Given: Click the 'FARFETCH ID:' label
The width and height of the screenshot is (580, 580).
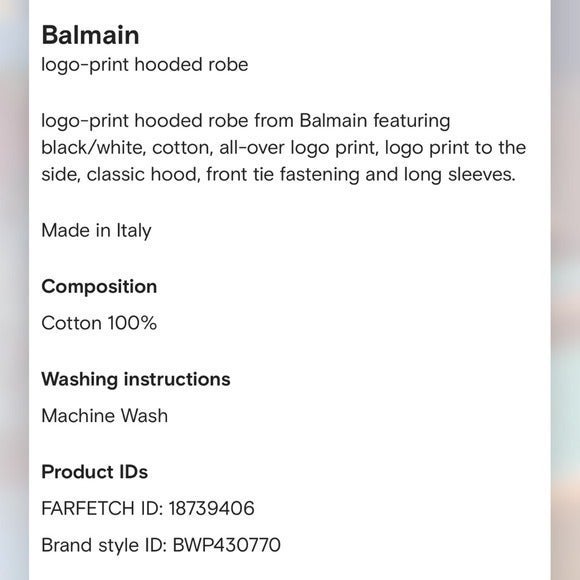Looking at the screenshot, I should pos(102,508).
